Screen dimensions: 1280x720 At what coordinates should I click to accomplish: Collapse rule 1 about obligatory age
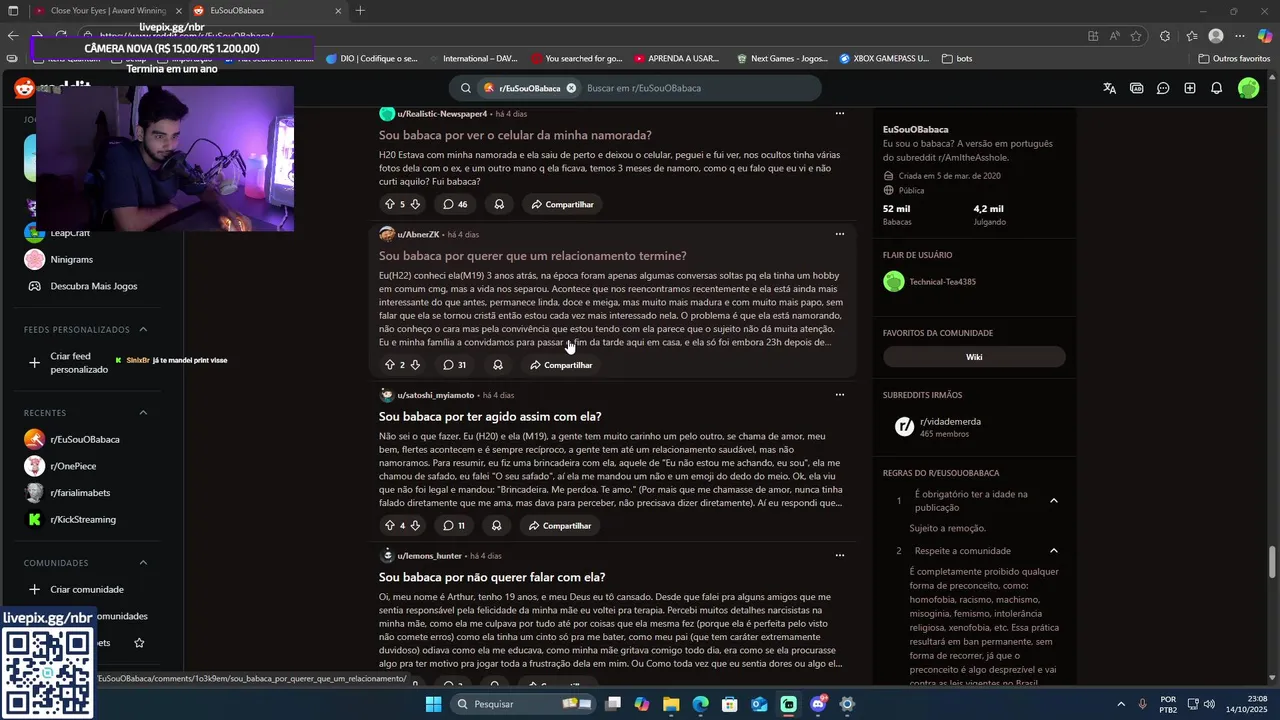[x=1053, y=500]
